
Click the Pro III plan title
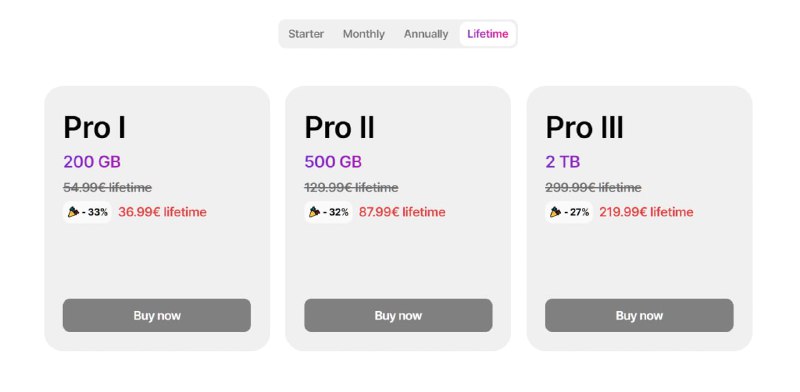[x=584, y=128]
